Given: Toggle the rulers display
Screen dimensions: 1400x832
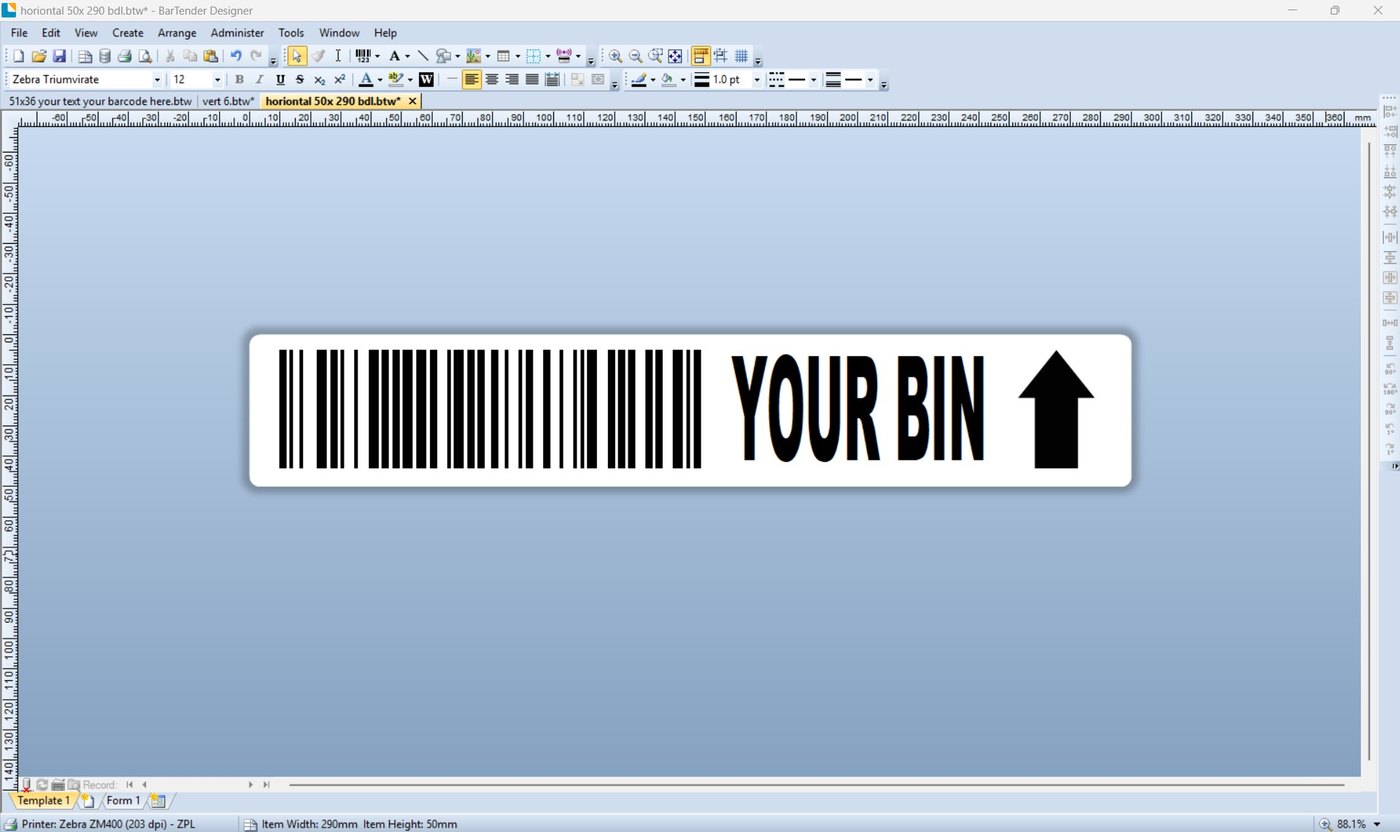Looking at the screenshot, I should (x=701, y=56).
